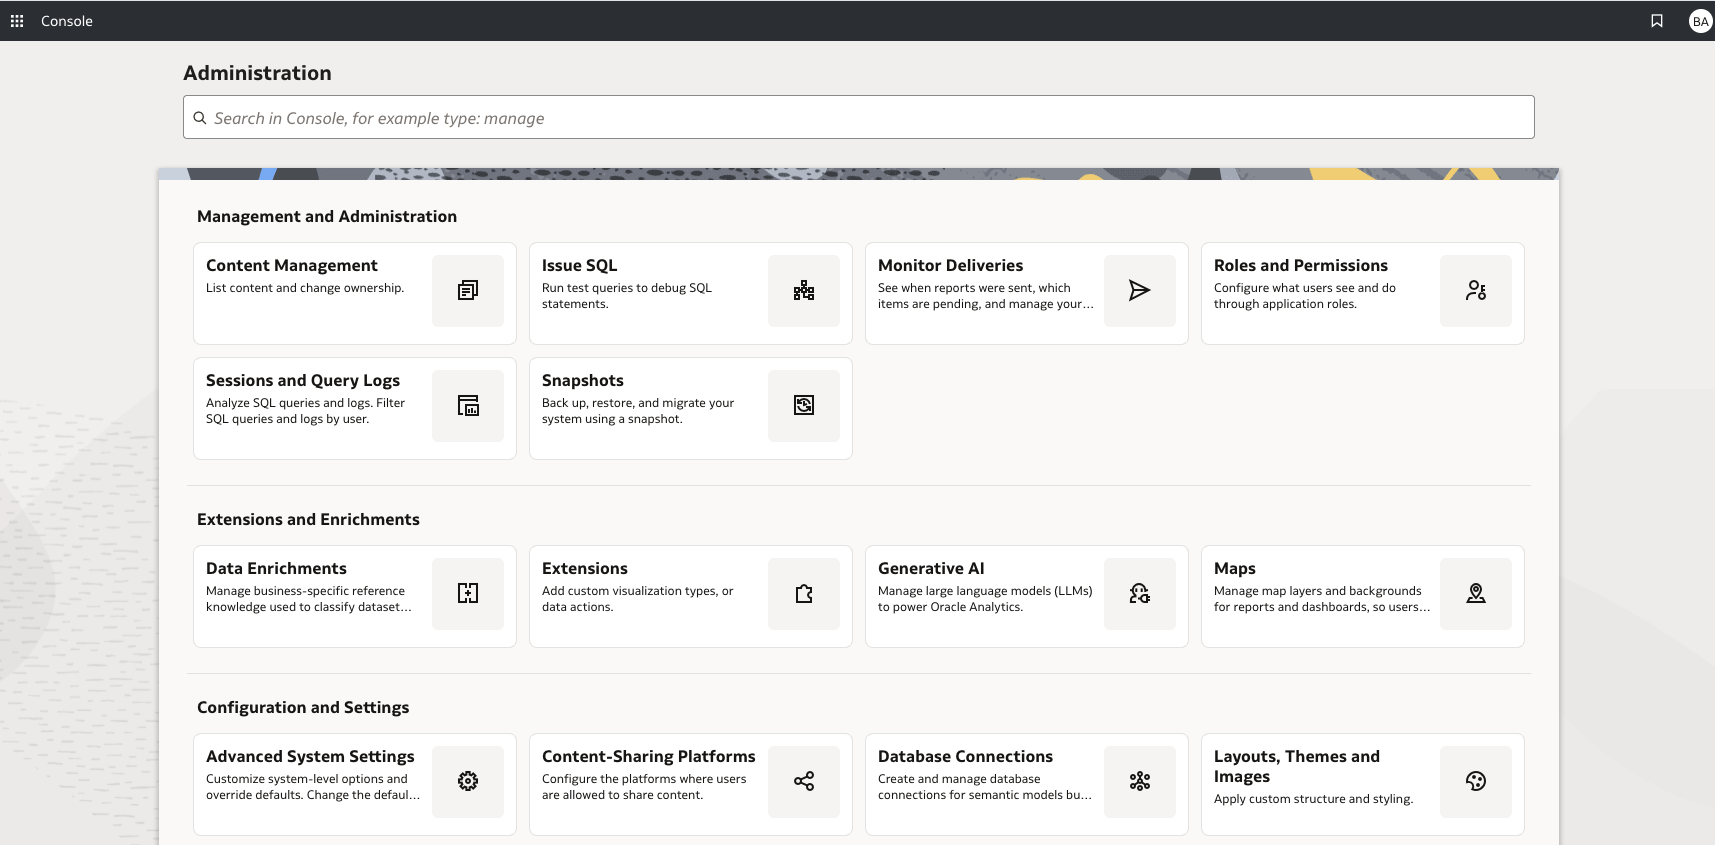The height and width of the screenshot is (845, 1715).
Task: Open the BA user avatar menu
Action: tap(1700, 21)
